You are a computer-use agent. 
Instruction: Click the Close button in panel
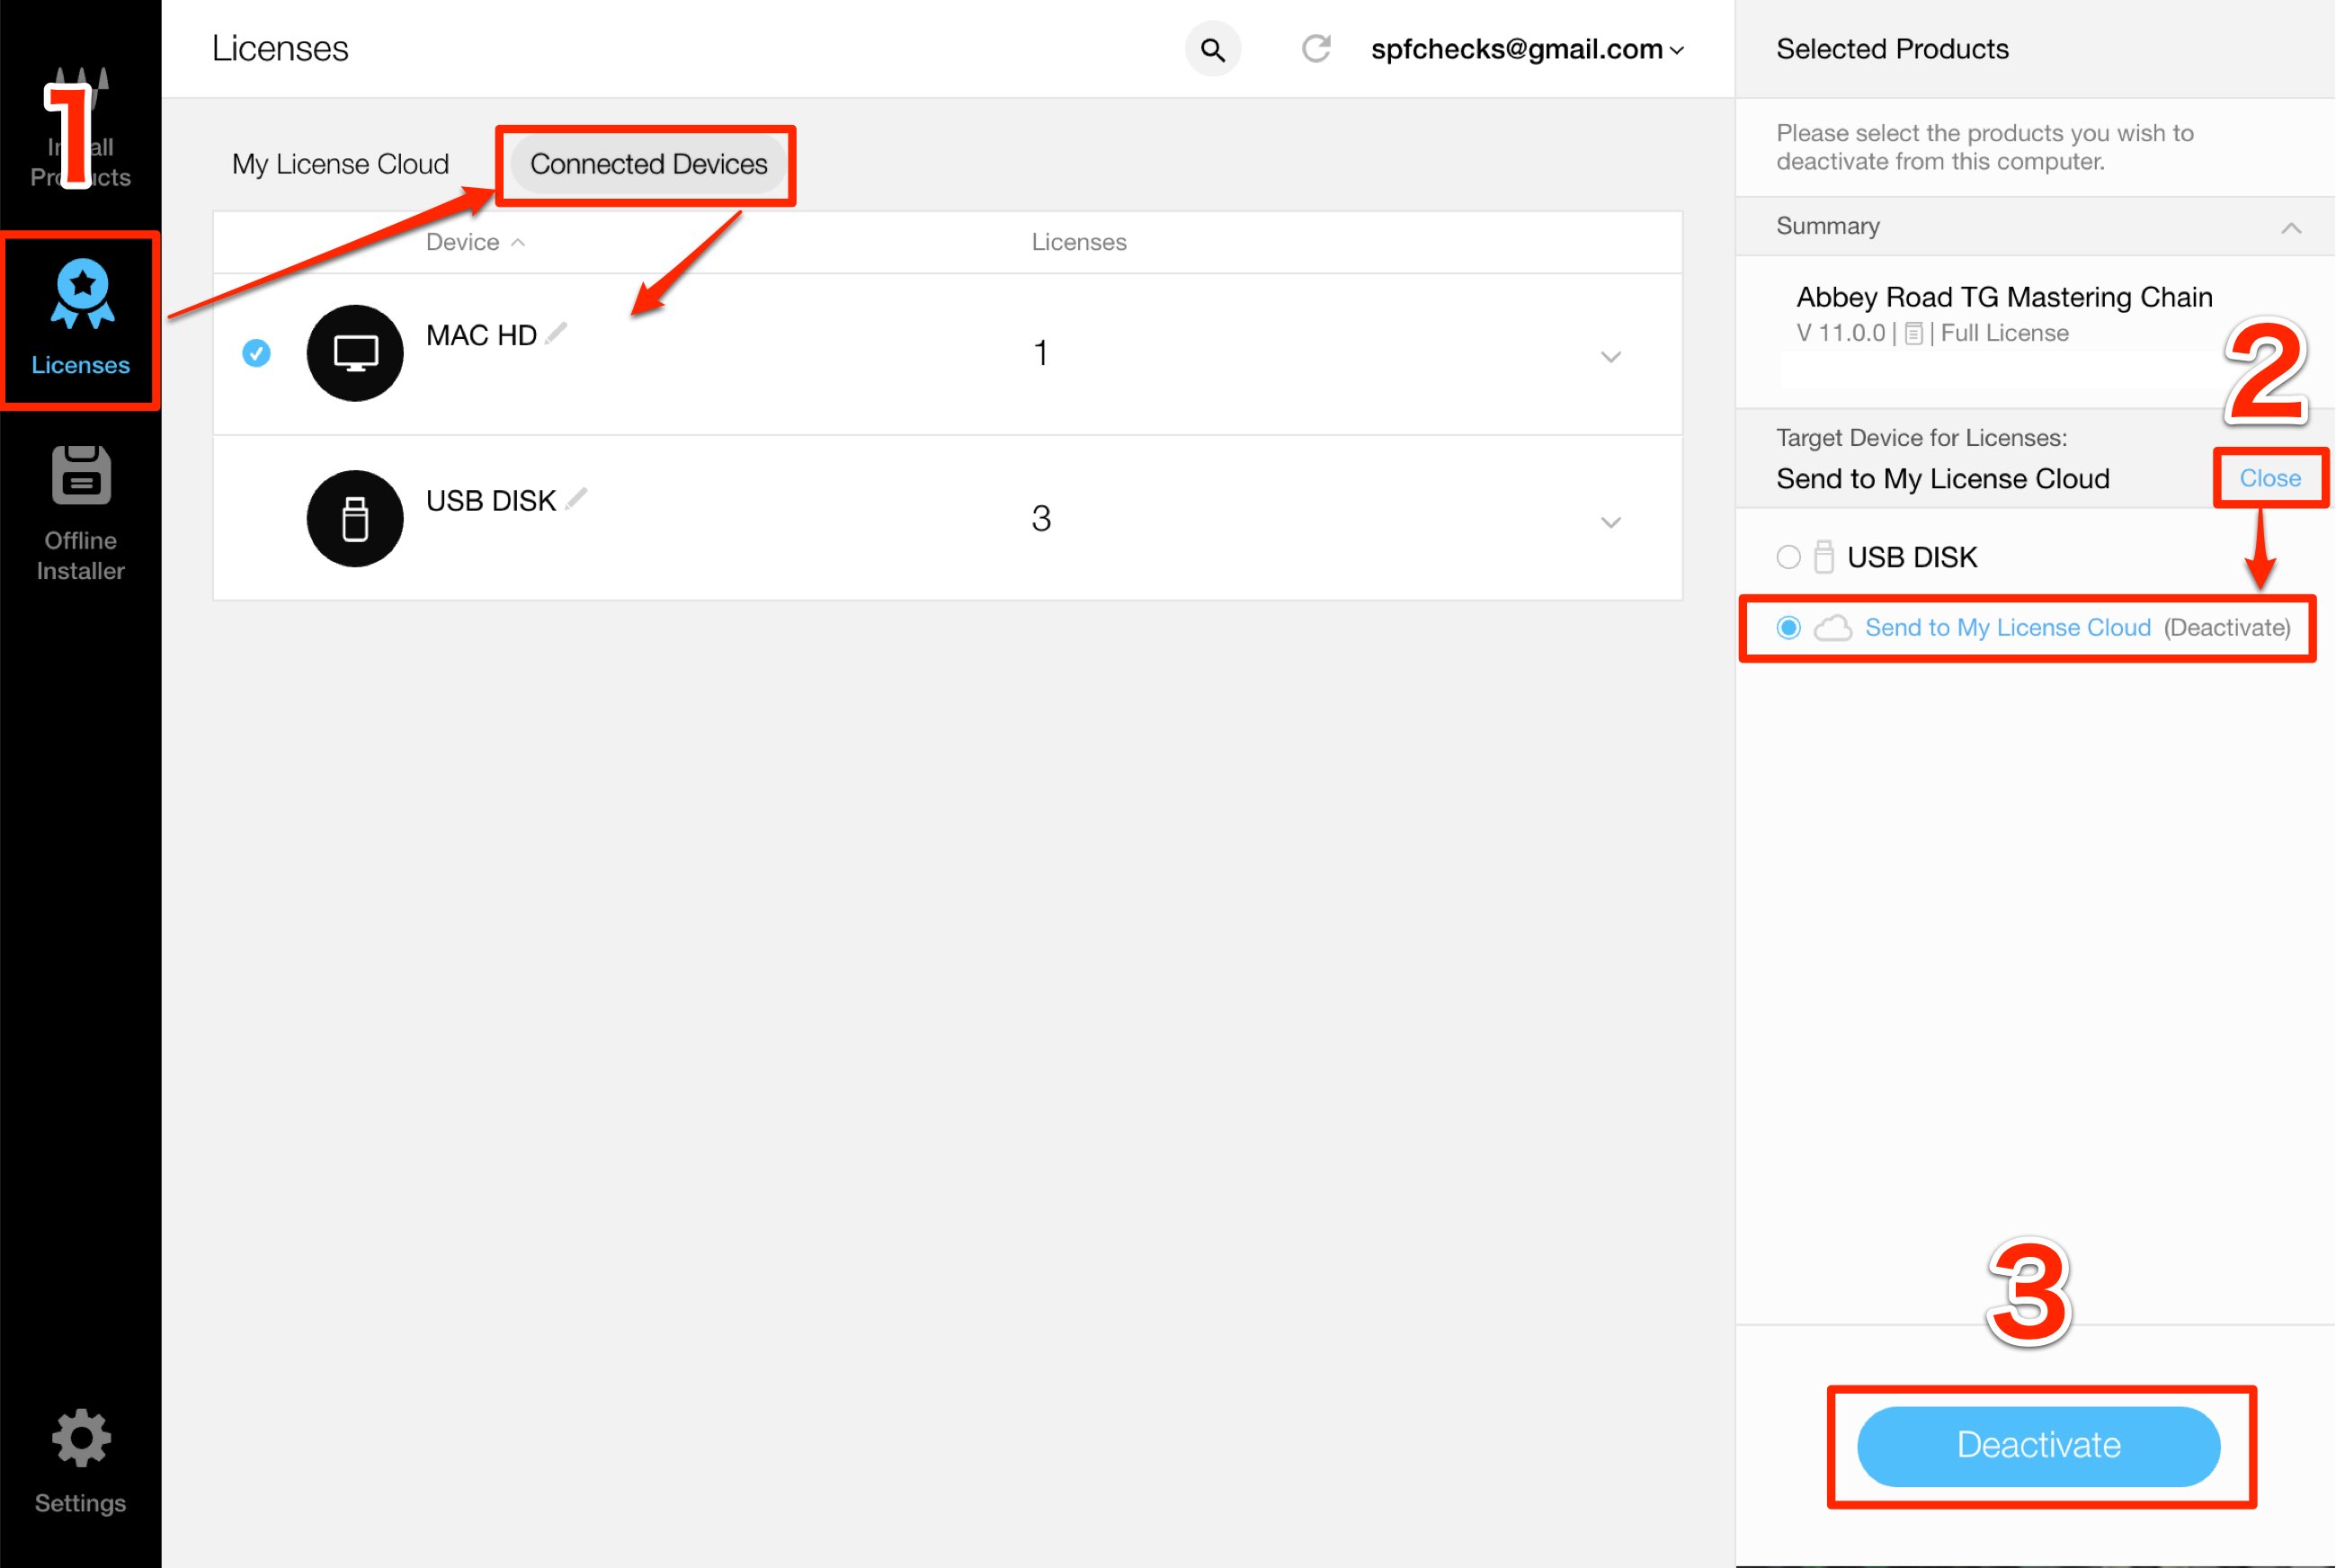(x=2271, y=477)
